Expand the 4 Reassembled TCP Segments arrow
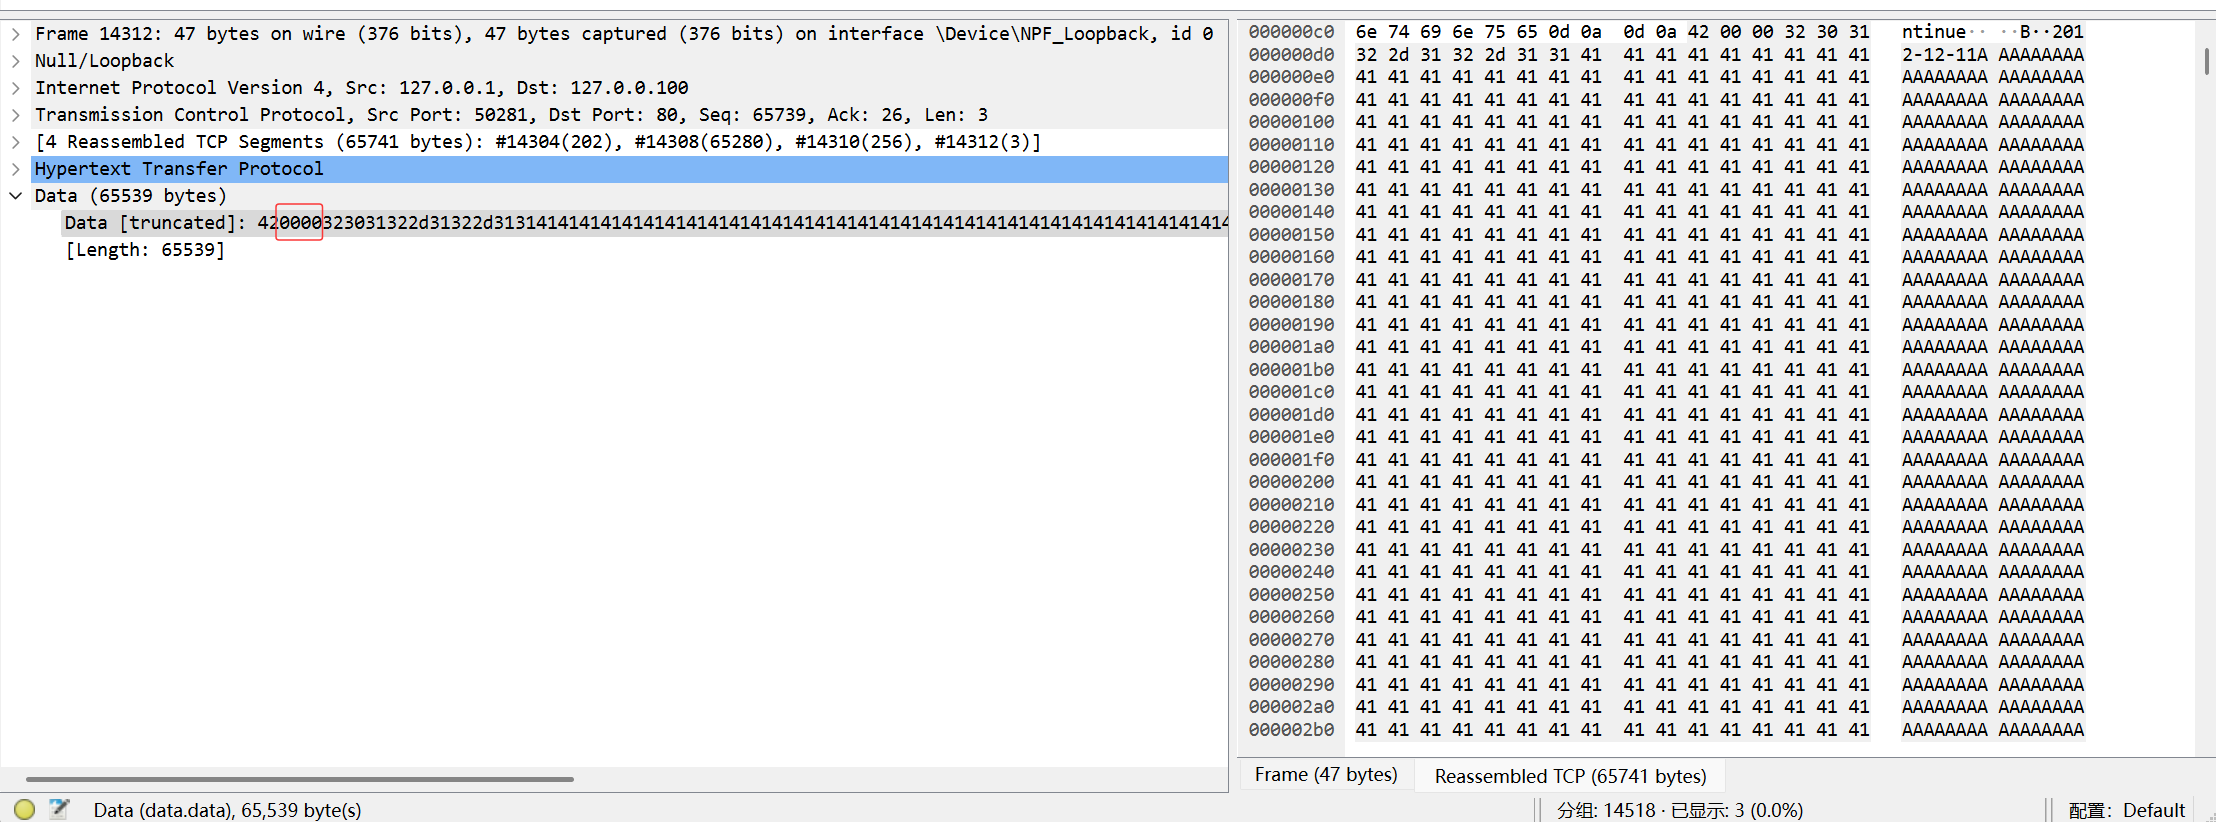The image size is (2216, 822). 16,142
